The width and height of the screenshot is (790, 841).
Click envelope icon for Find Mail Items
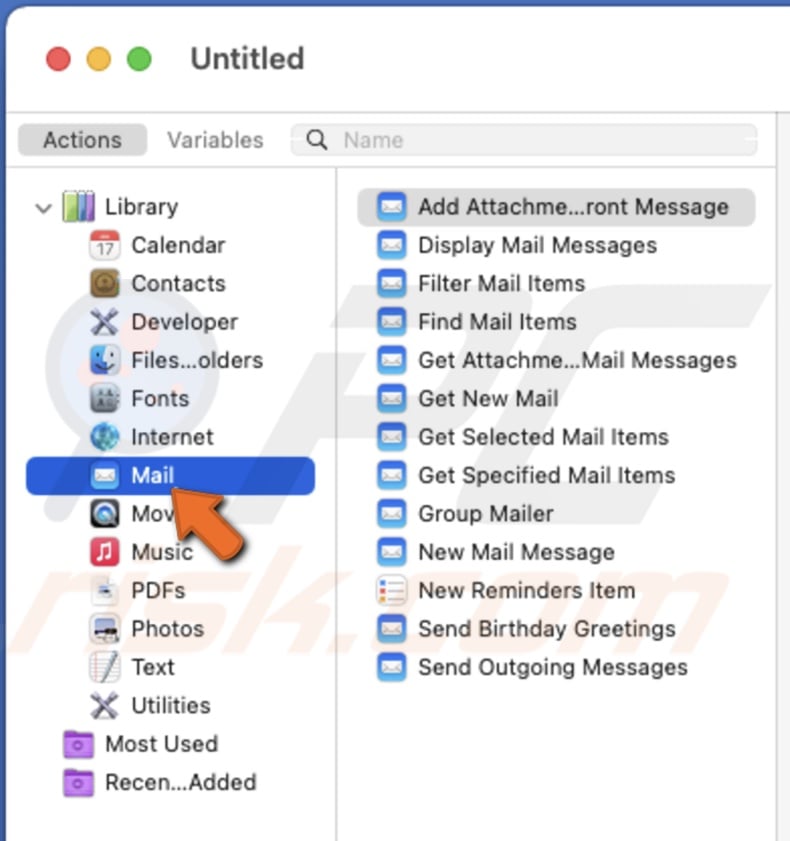pos(392,322)
